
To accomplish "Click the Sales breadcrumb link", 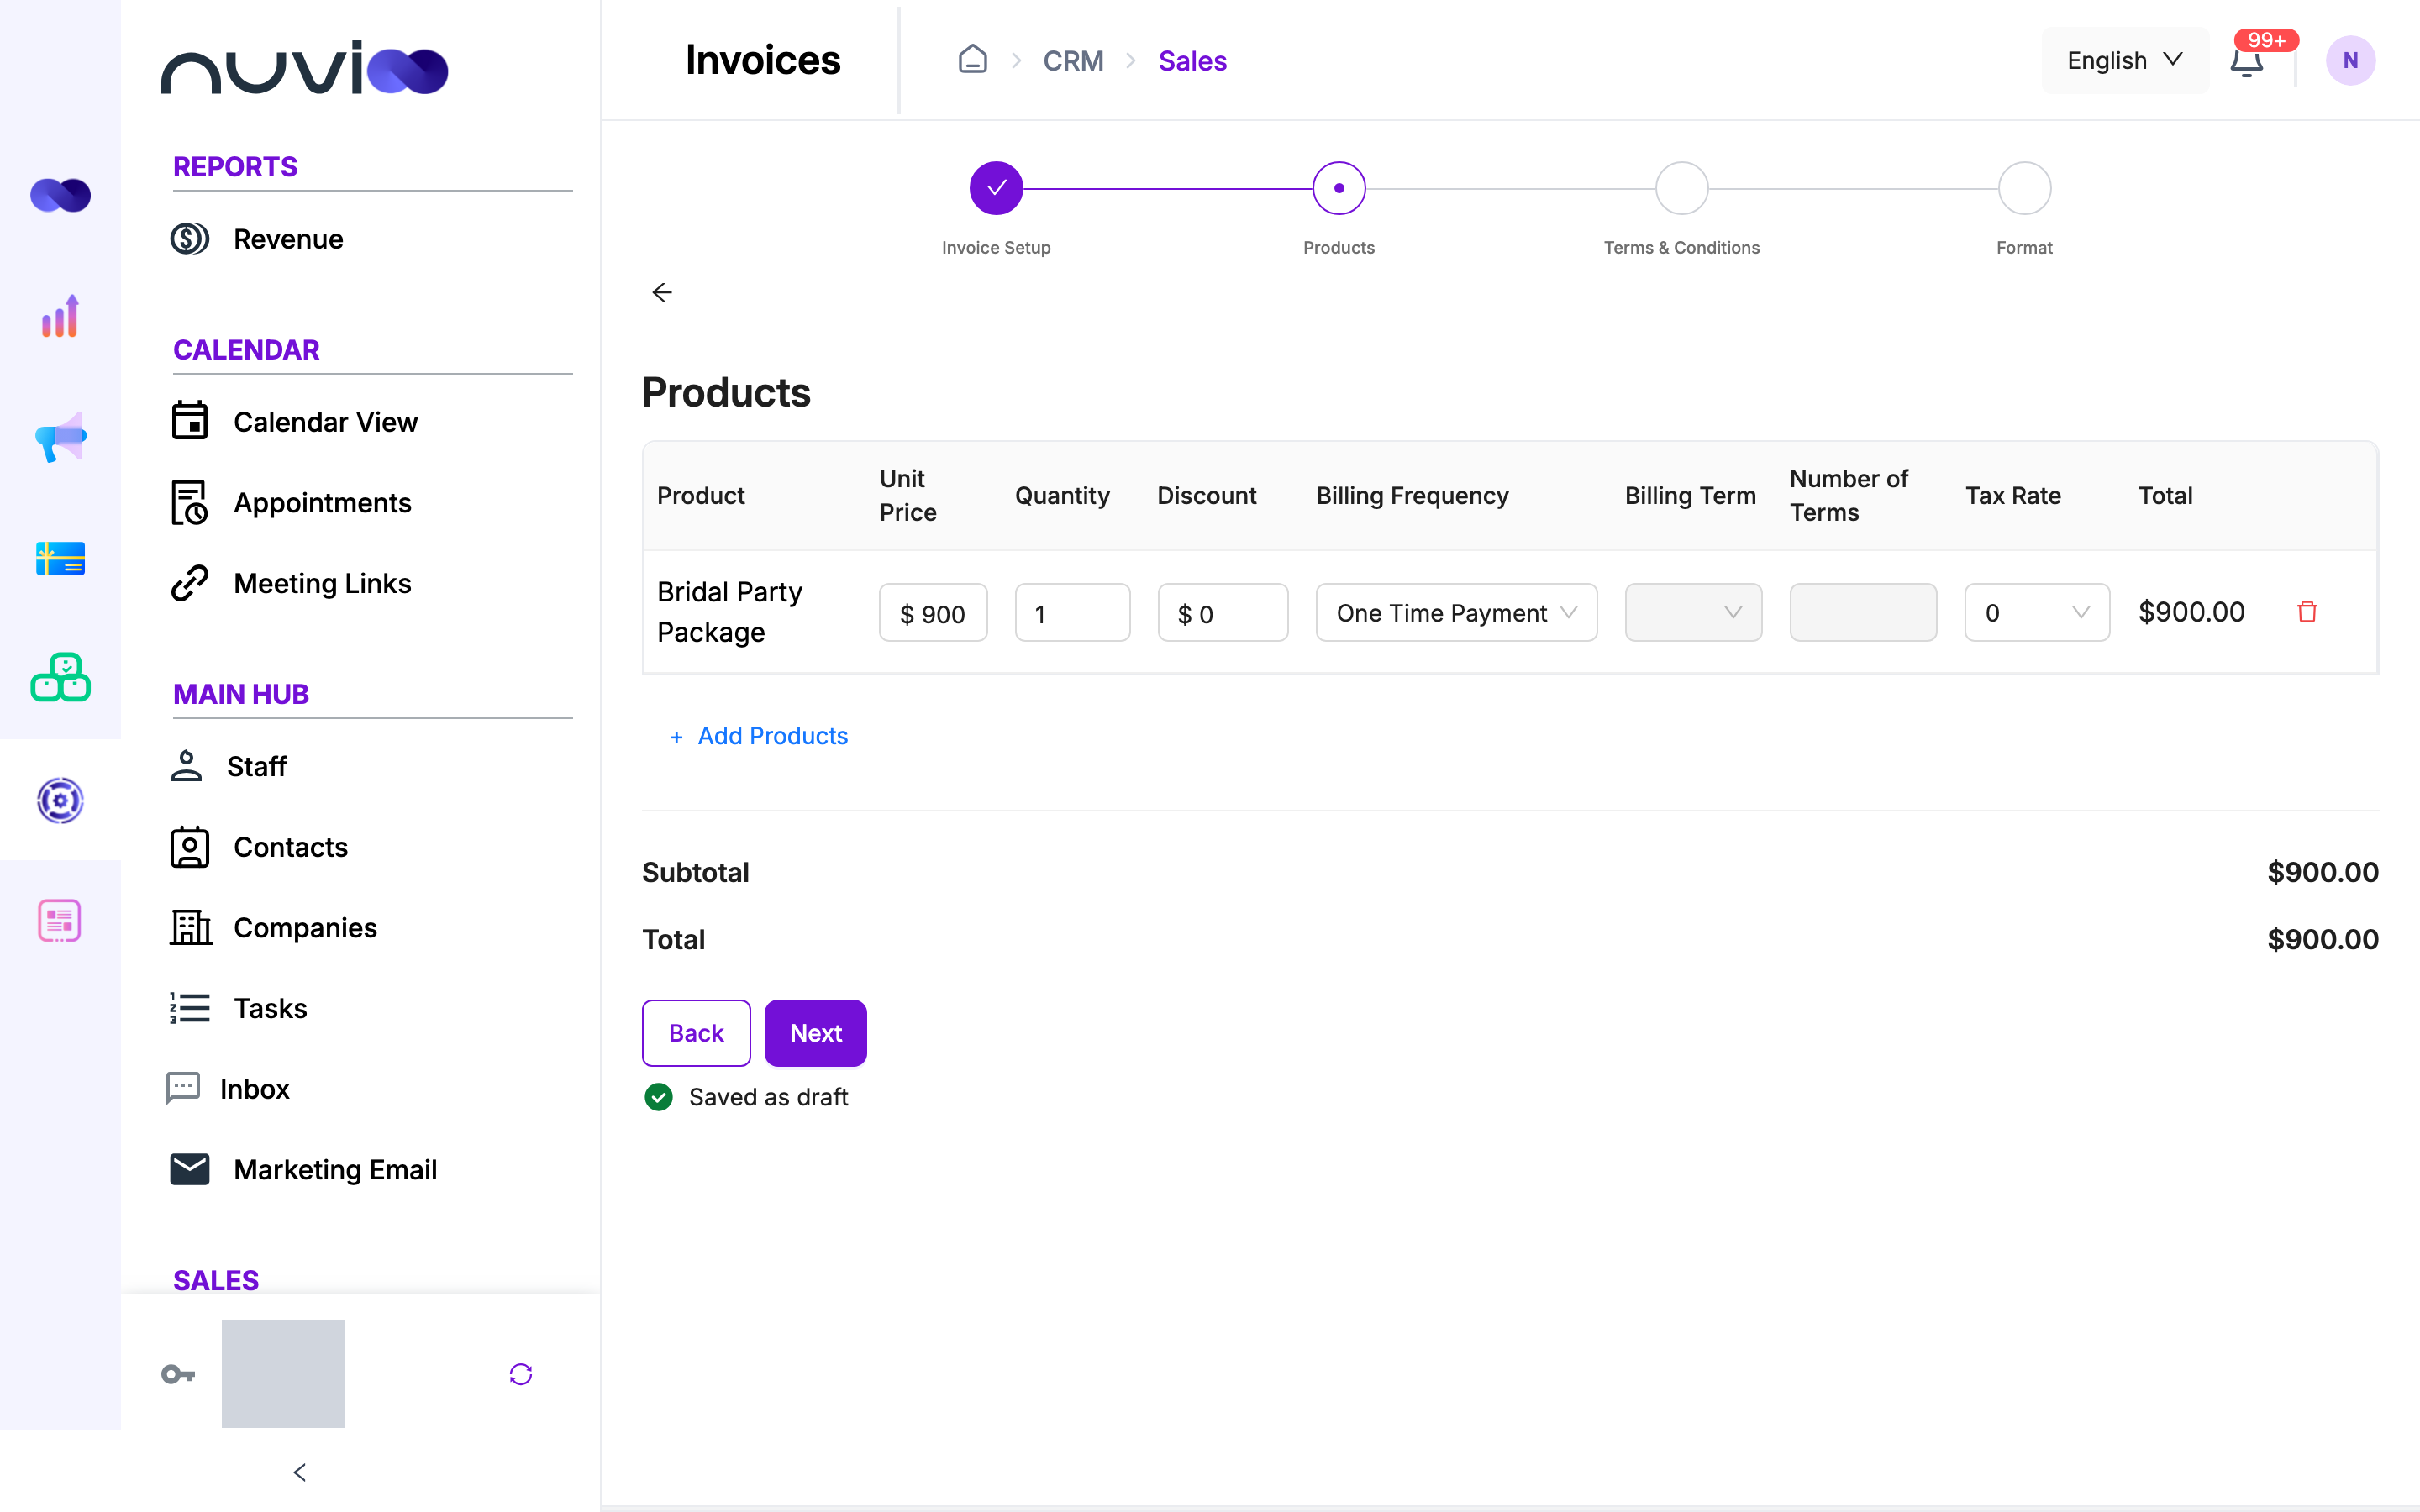I will coord(1192,61).
